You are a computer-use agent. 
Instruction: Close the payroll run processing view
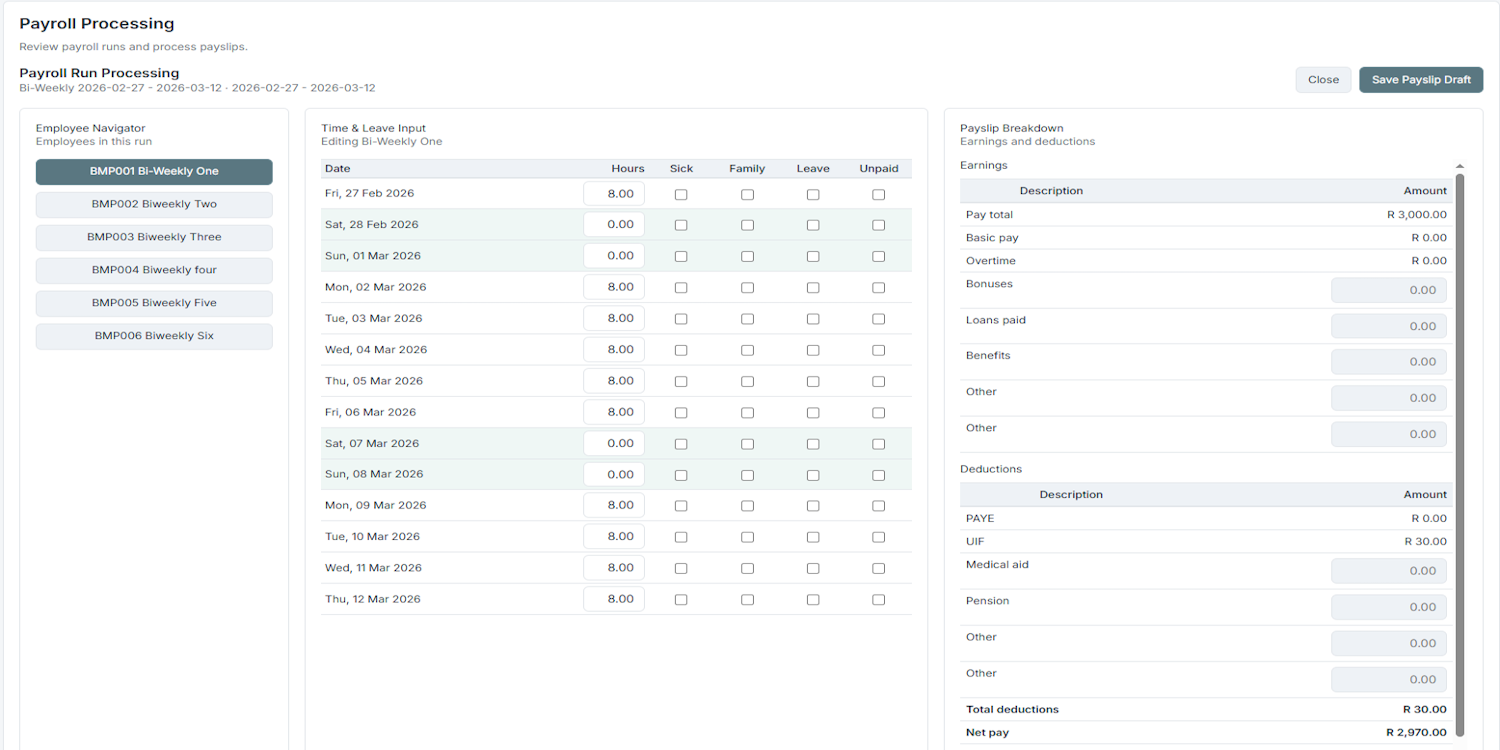pyautogui.click(x=1322, y=80)
